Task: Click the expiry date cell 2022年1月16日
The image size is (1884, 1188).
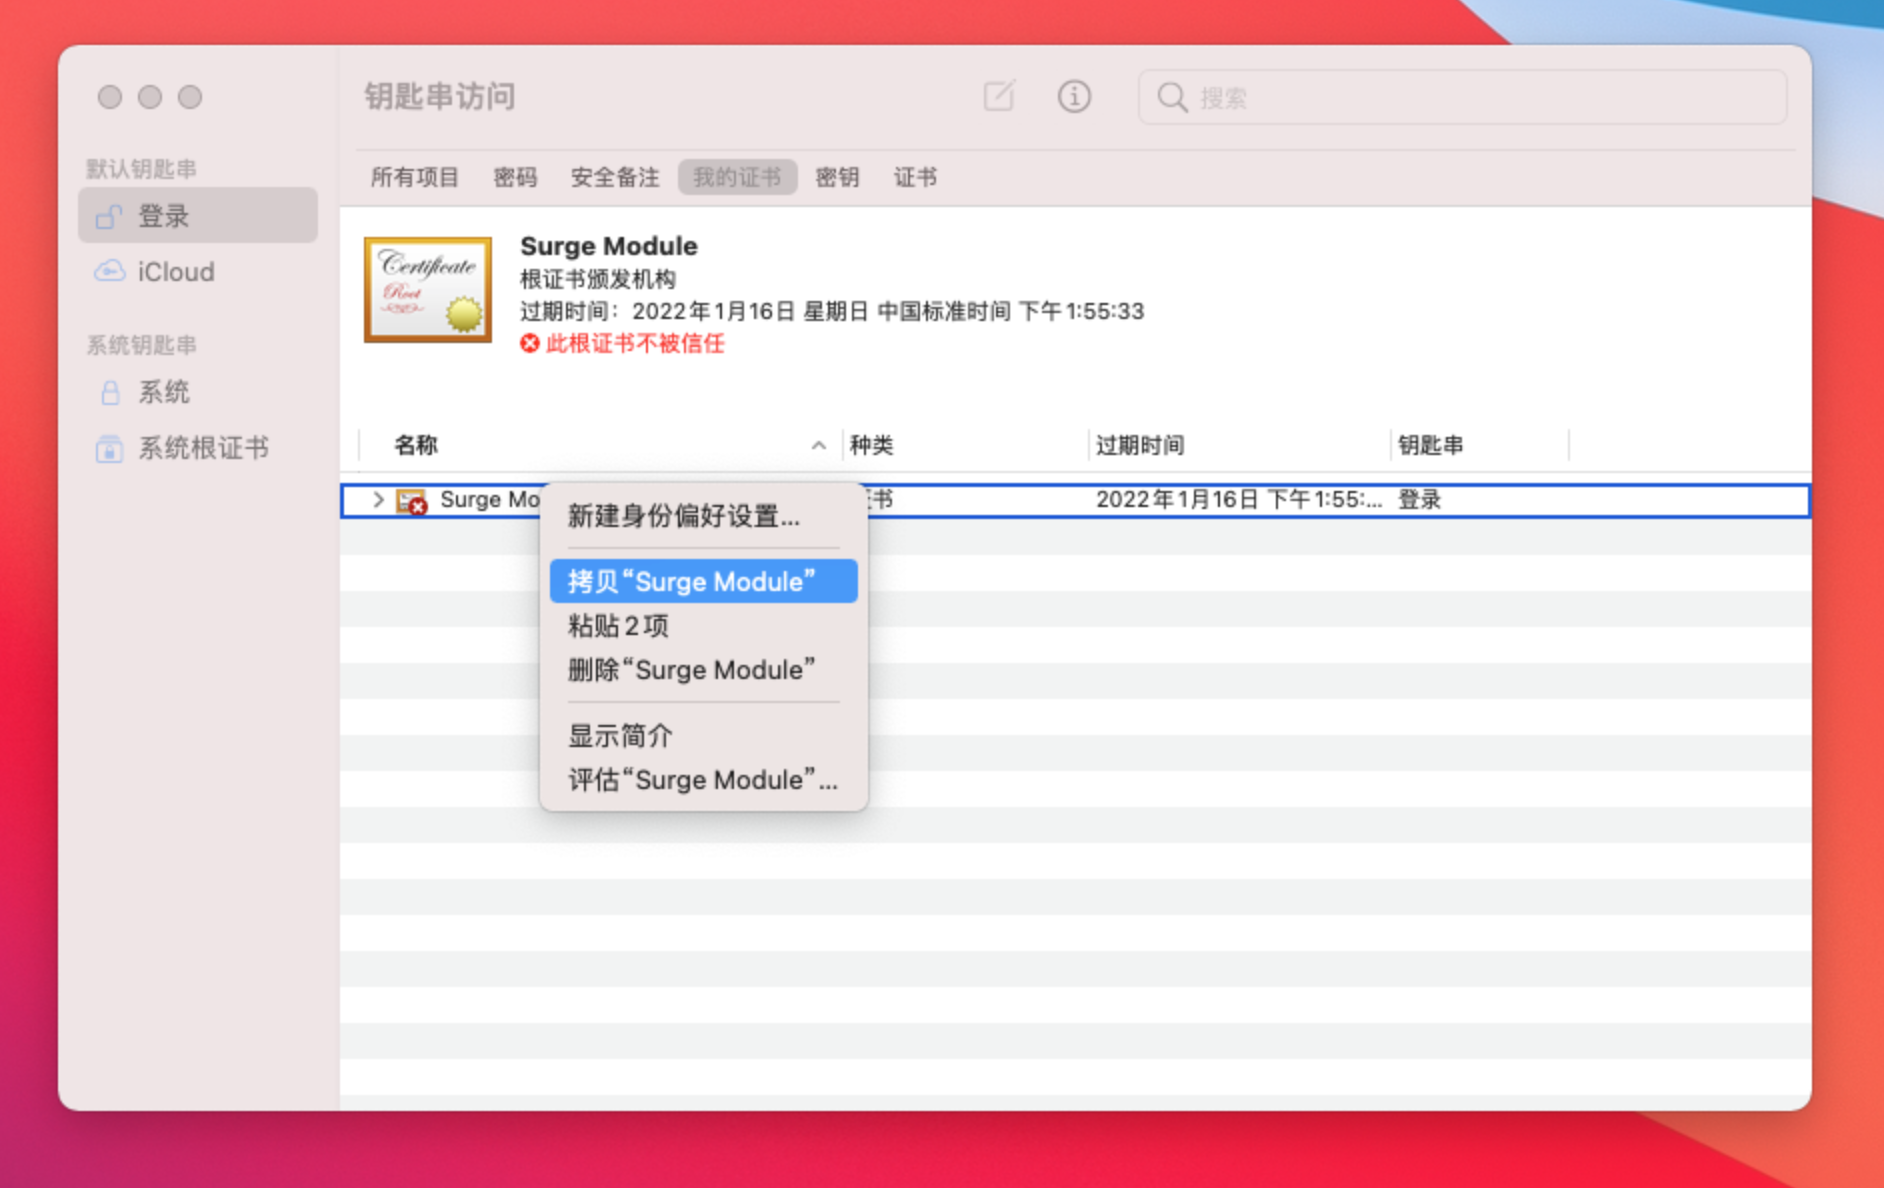Action: tap(1239, 499)
